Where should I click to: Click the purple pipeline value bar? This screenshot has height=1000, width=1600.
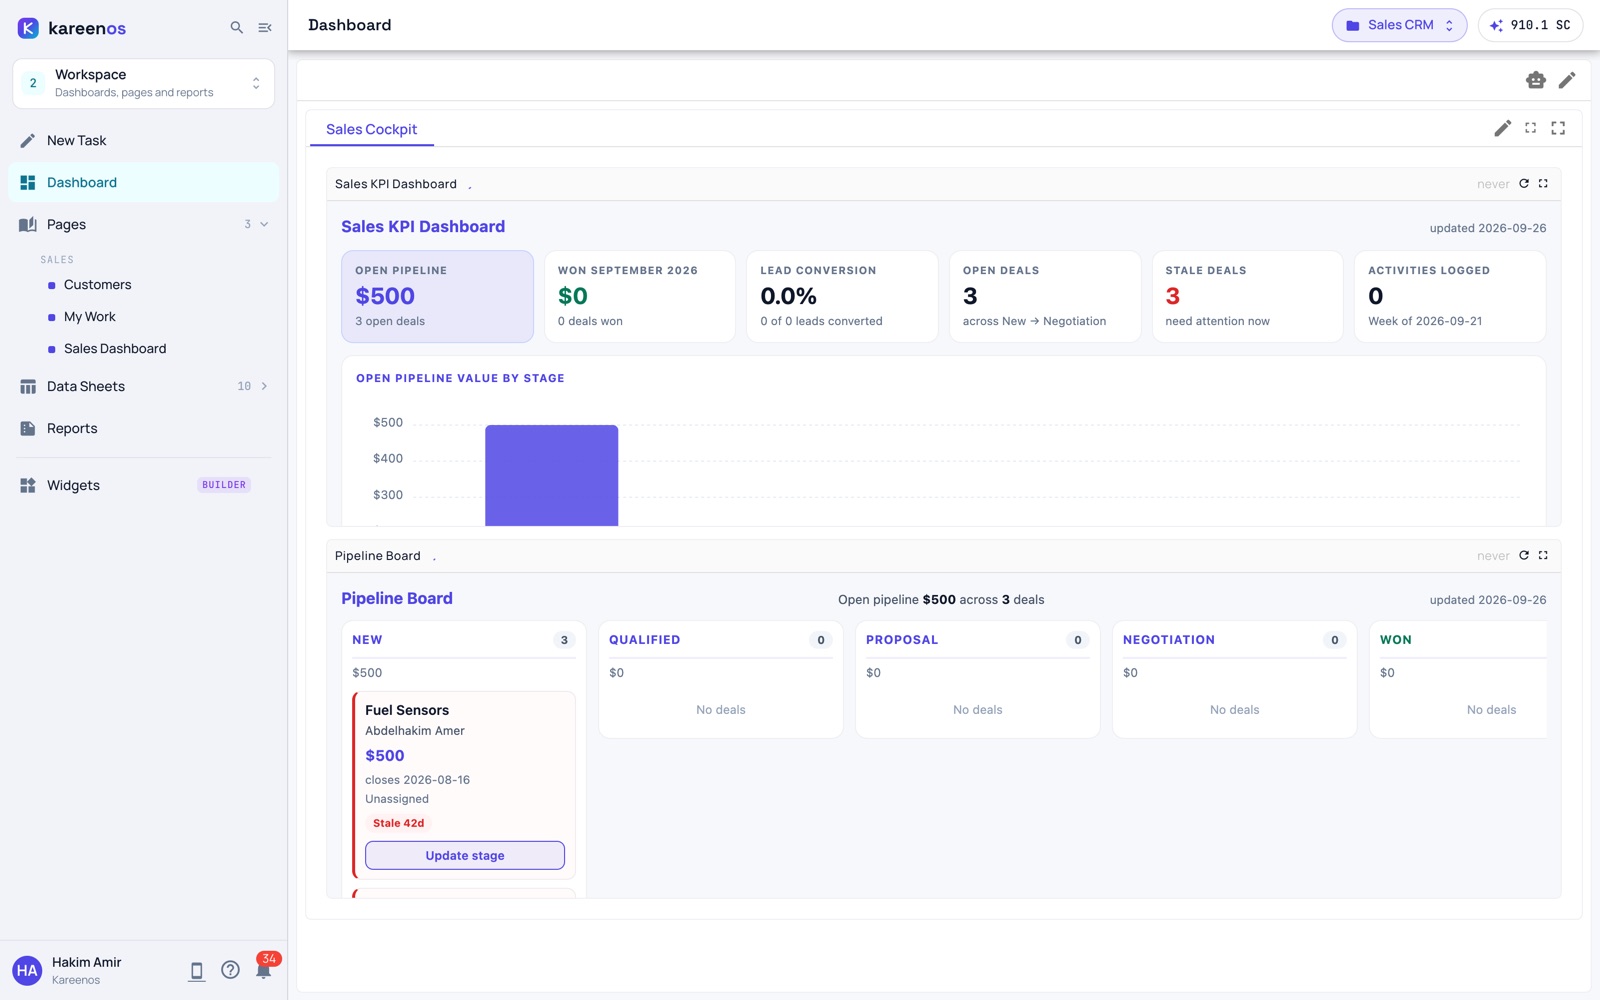552,476
